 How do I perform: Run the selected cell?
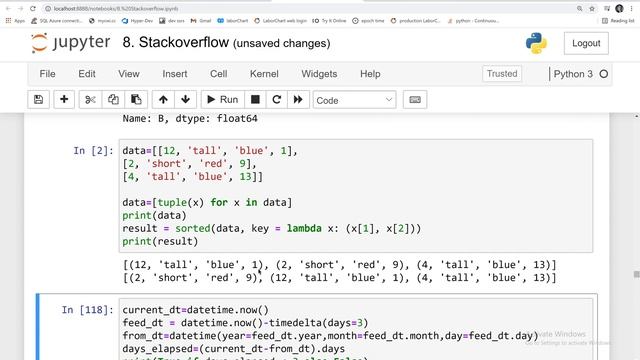tap(222, 100)
